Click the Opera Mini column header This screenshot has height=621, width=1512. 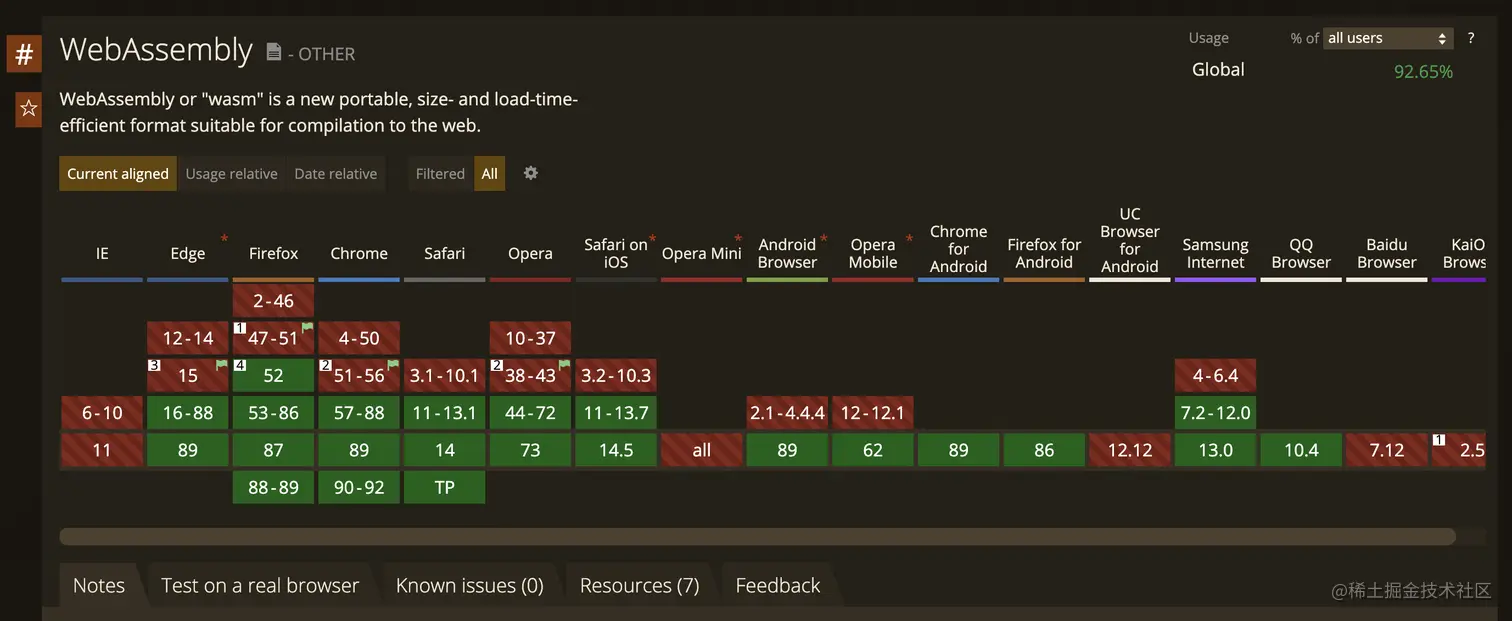click(702, 254)
